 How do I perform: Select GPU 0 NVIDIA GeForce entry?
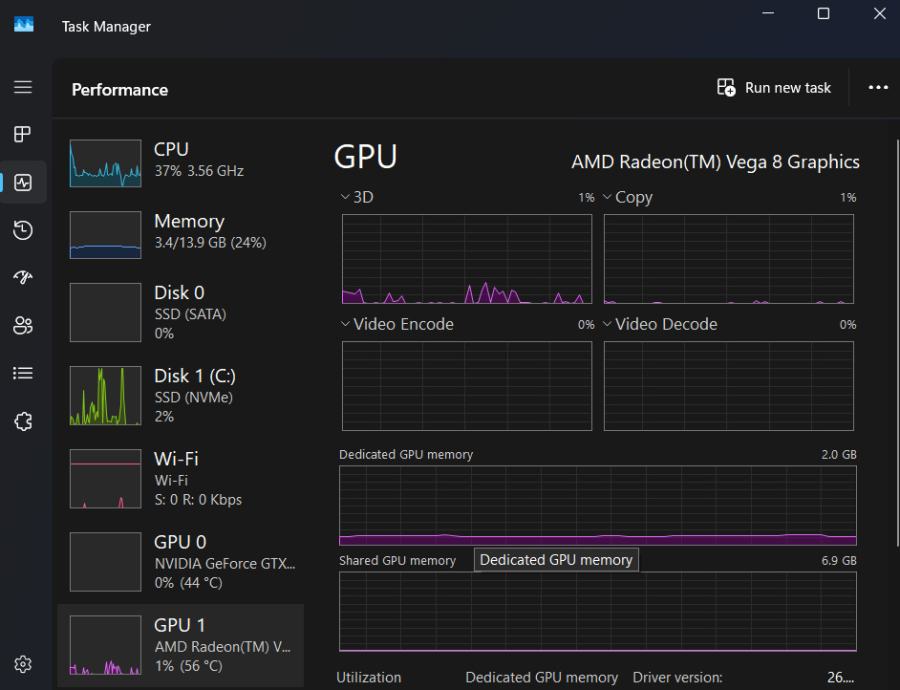point(180,561)
